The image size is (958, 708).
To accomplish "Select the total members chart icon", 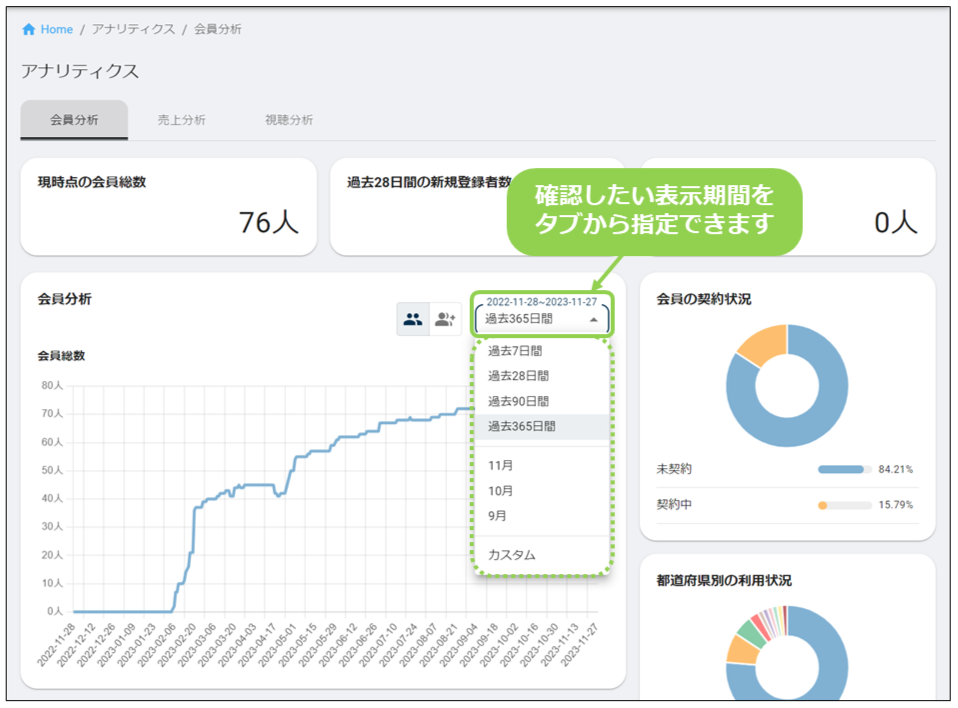I will pyautogui.click(x=413, y=320).
